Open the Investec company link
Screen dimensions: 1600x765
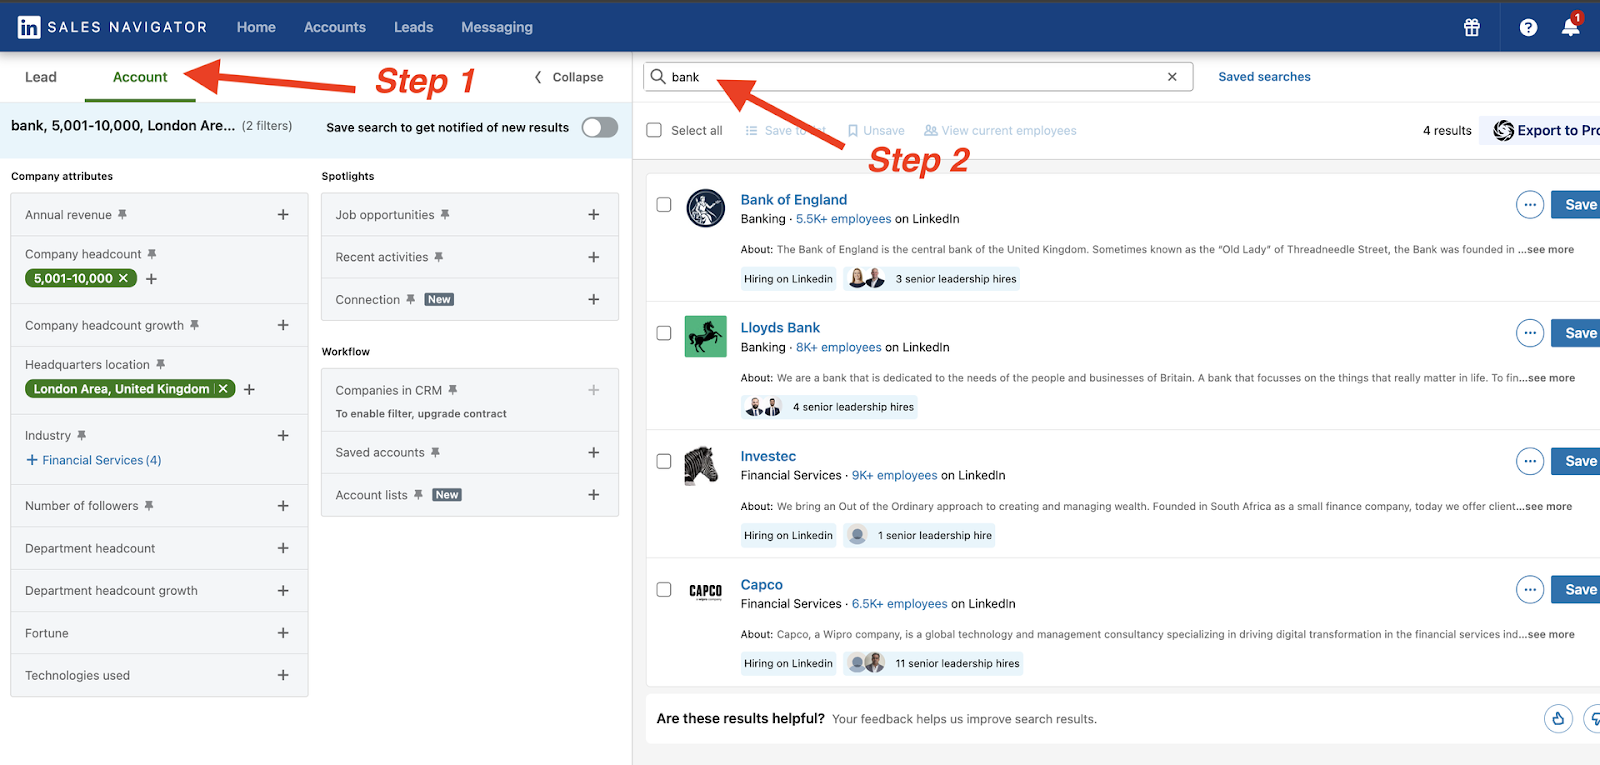pos(768,456)
